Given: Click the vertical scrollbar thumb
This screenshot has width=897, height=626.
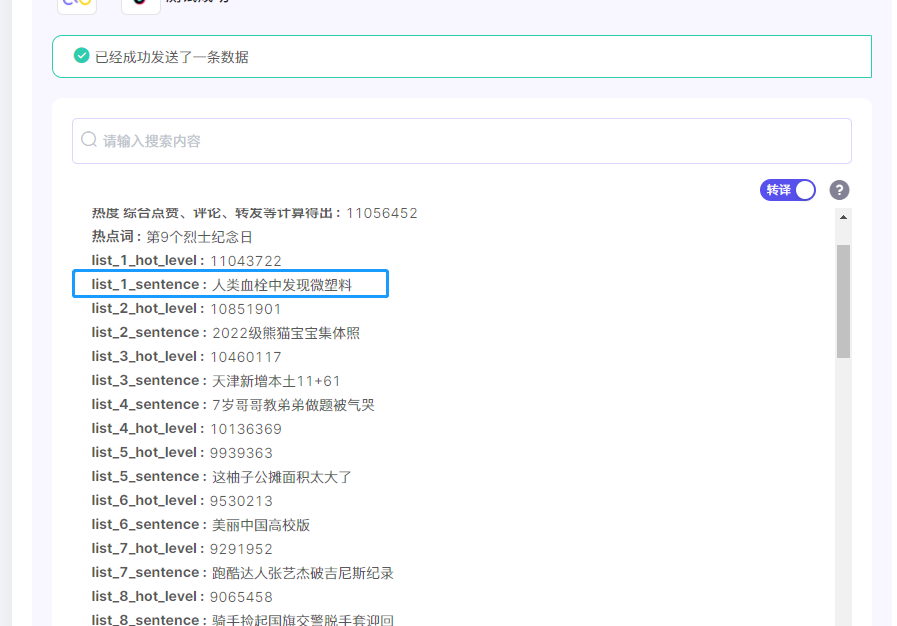Looking at the screenshot, I should 843,301.
